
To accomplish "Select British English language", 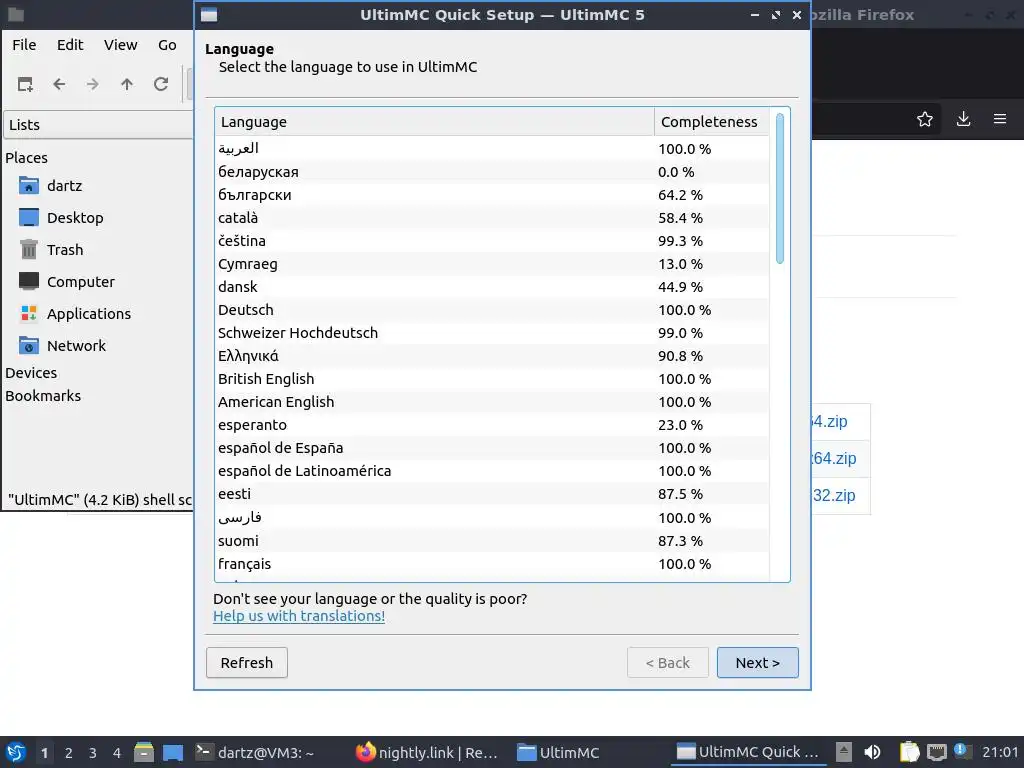I will 492,379.
